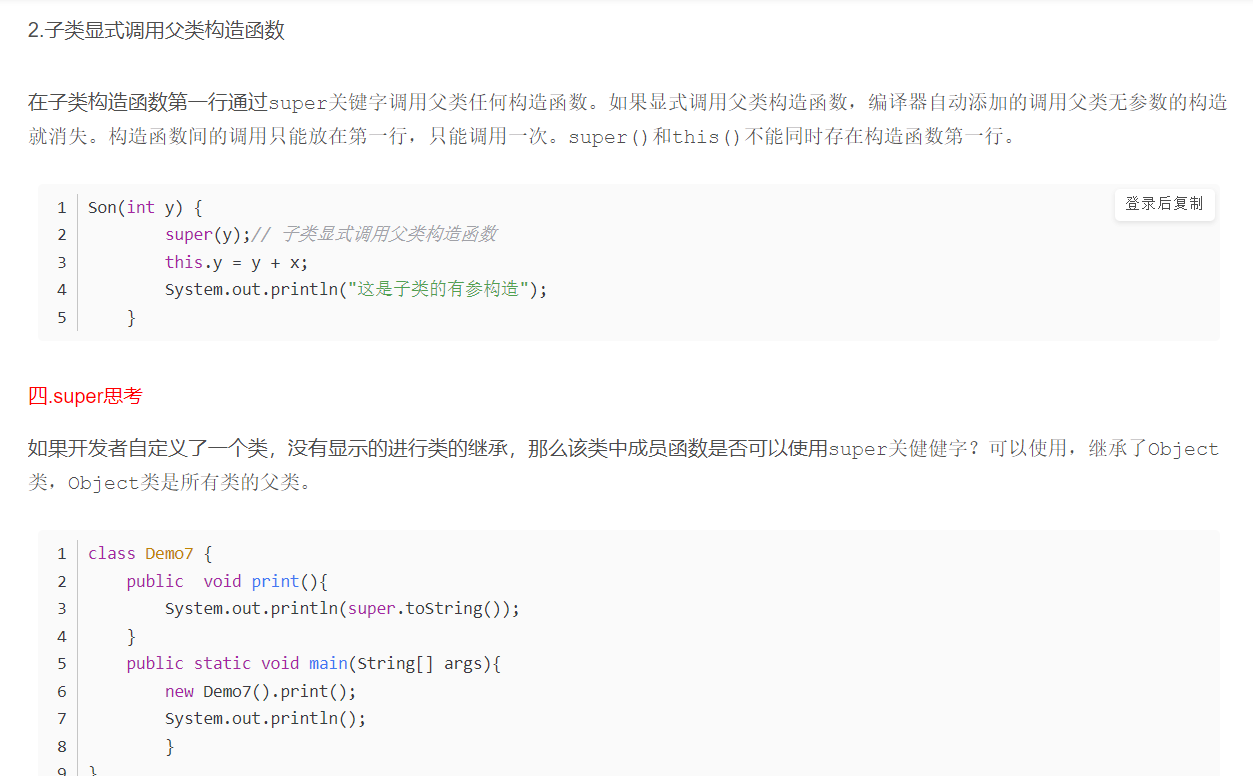Click the Son(int y) { code line
Viewport: 1253px width, 776px height.
pyautogui.click(x=145, y=207)
